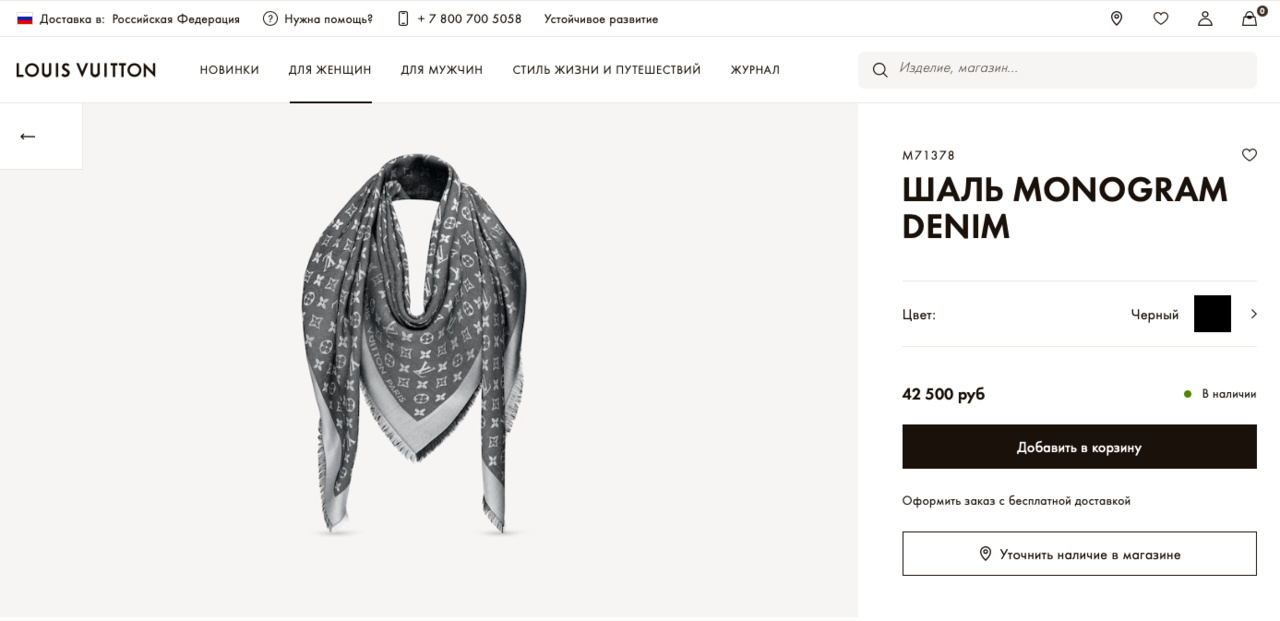Open delivery country selector Российская Федерация
This screenshot has height=621, width=1280.
176,19
